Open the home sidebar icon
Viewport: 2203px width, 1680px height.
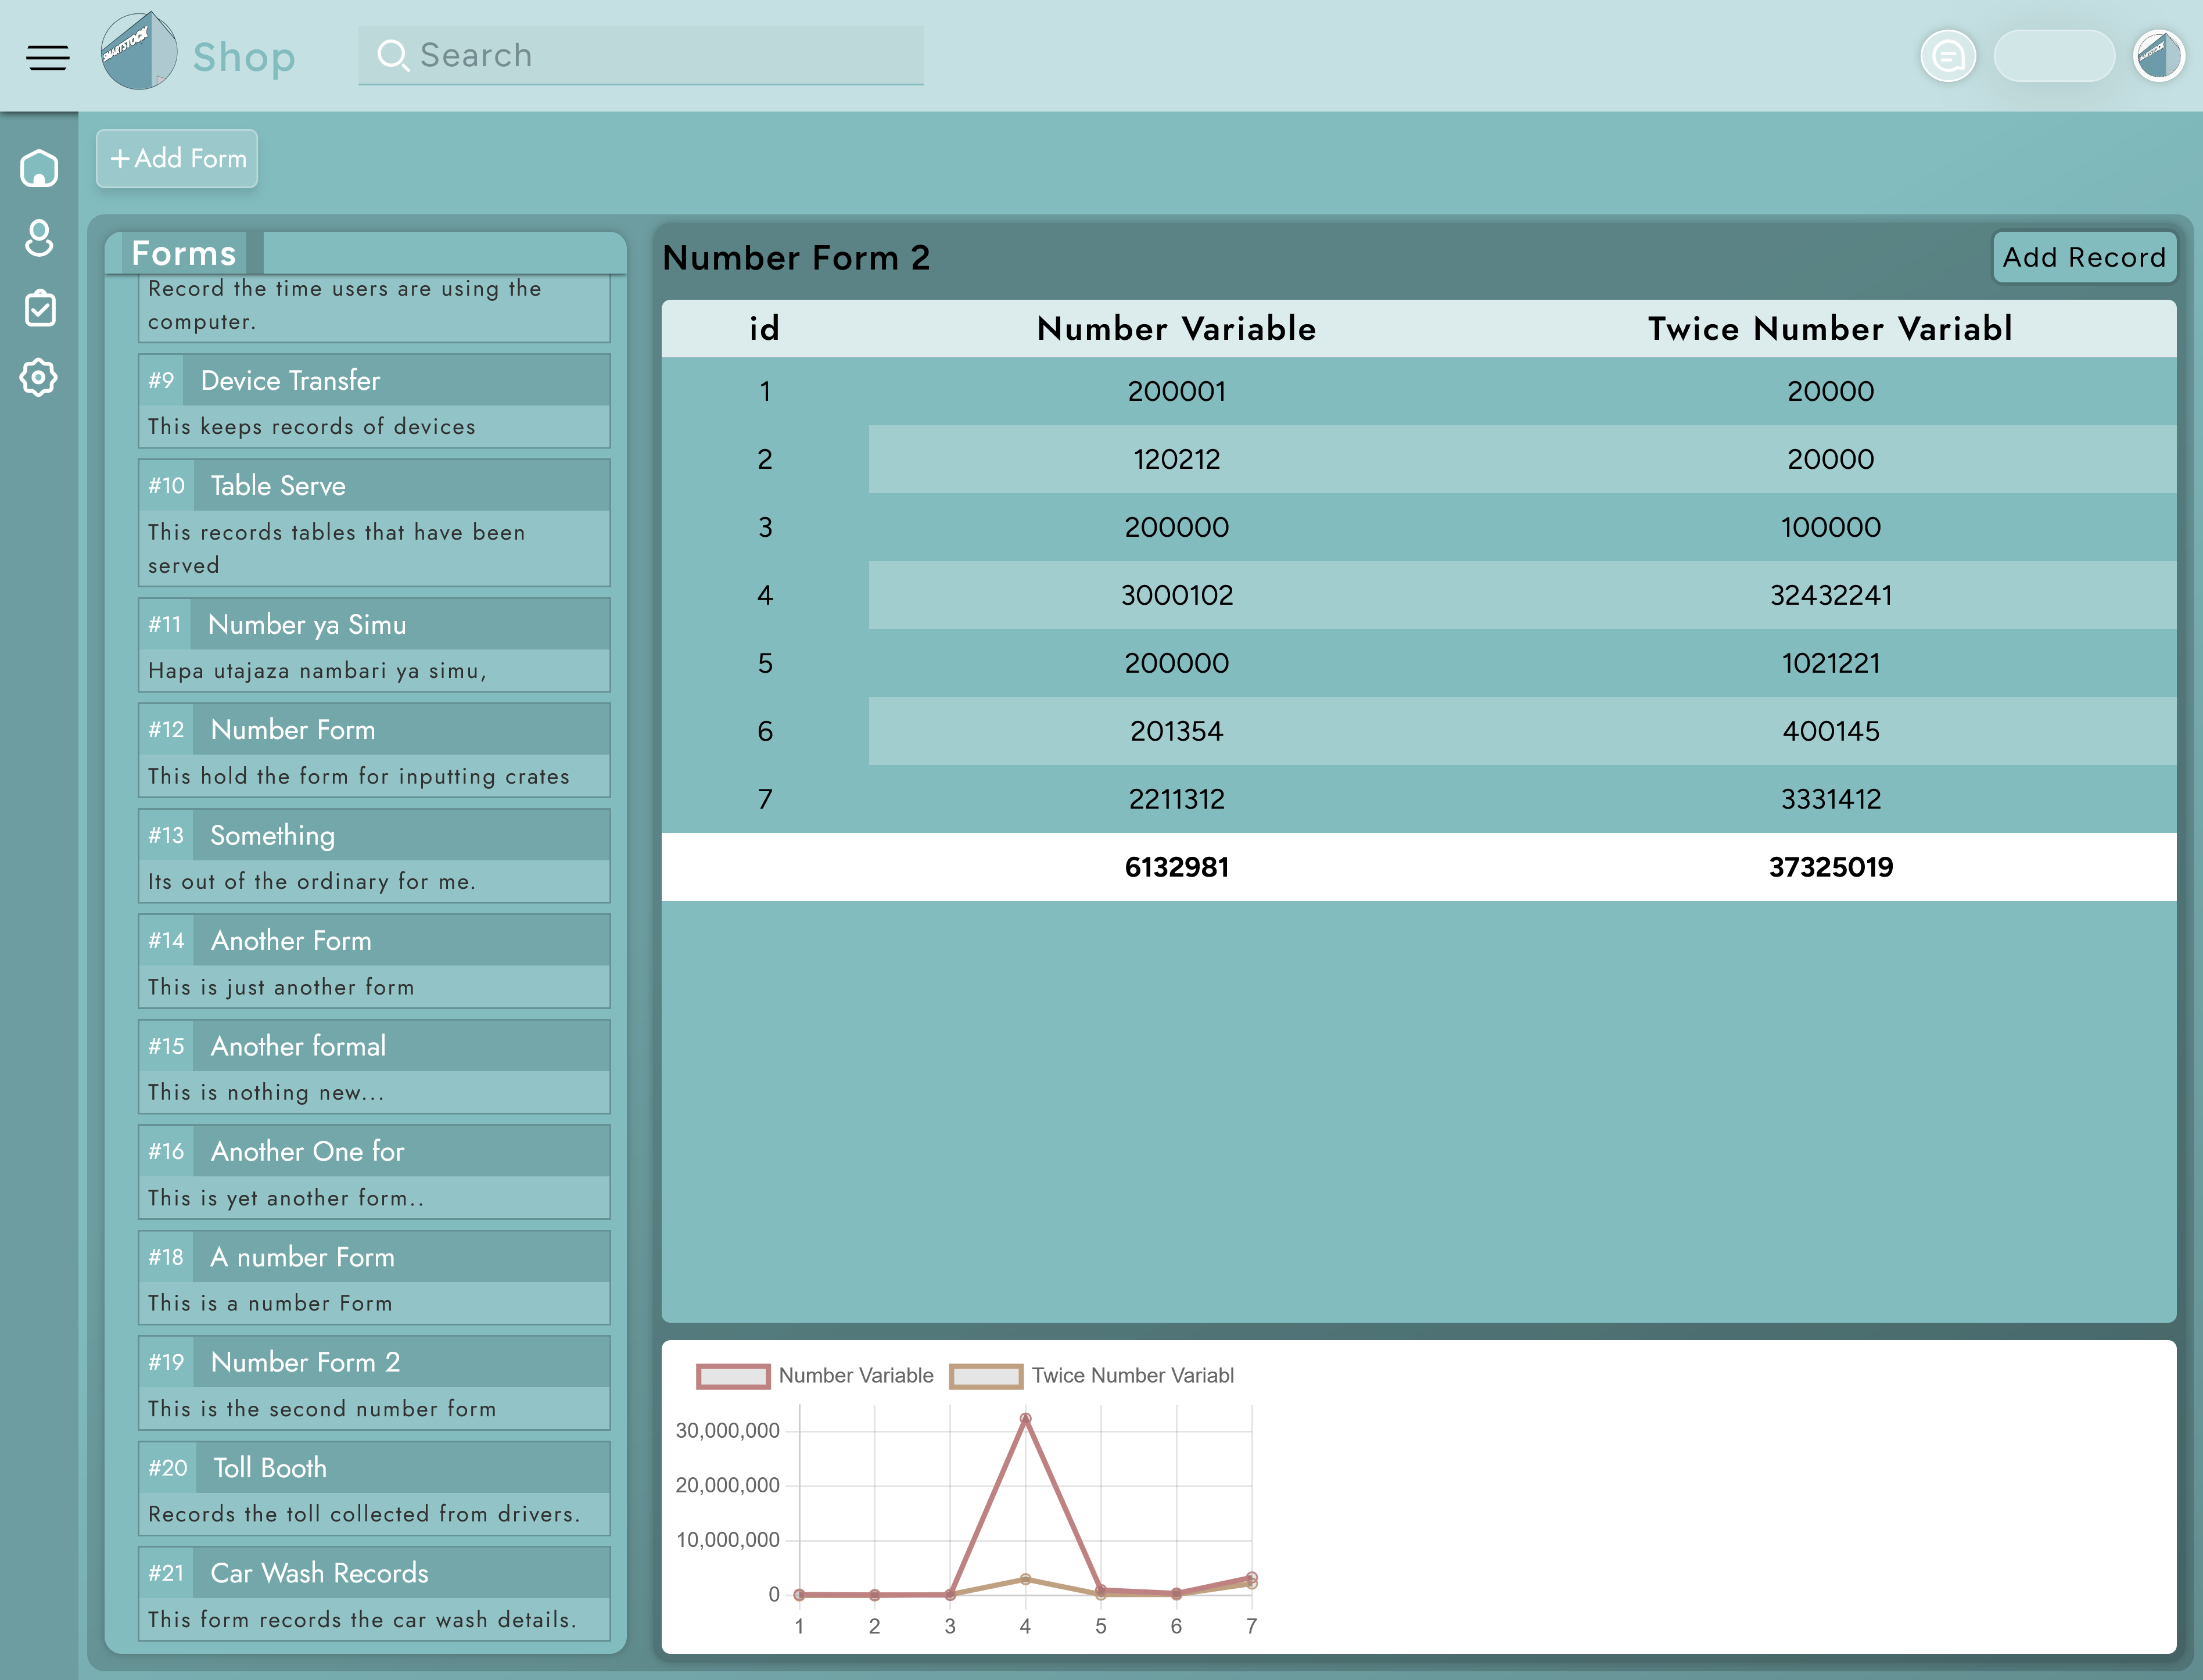(39, 168)
